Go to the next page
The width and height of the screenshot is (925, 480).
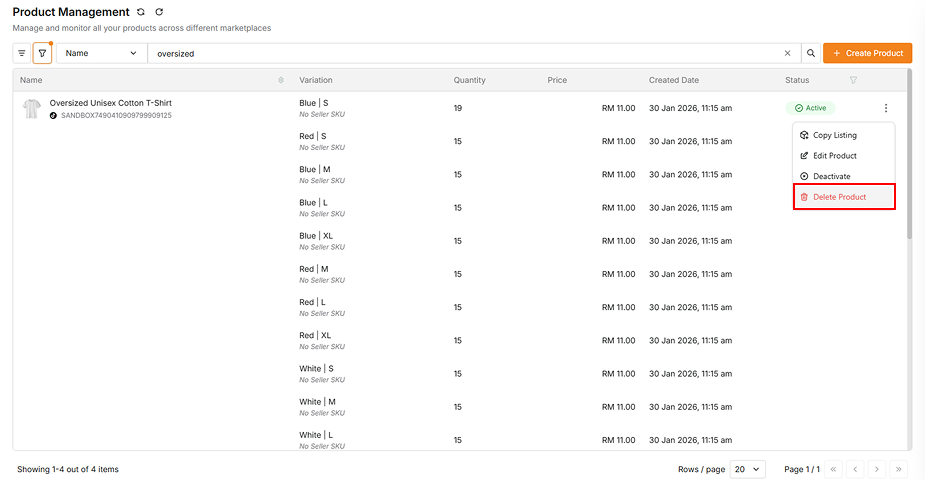point(877,469)
